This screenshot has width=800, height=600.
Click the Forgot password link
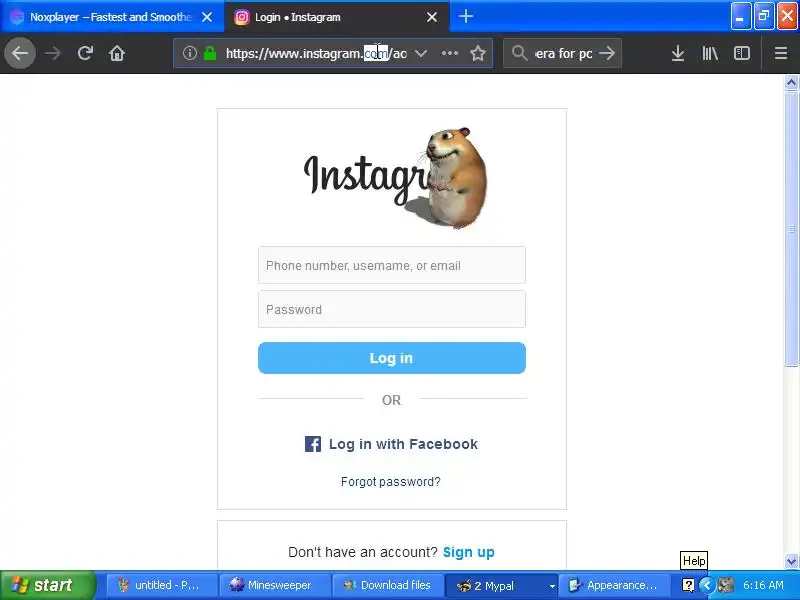tap(391, 482)
